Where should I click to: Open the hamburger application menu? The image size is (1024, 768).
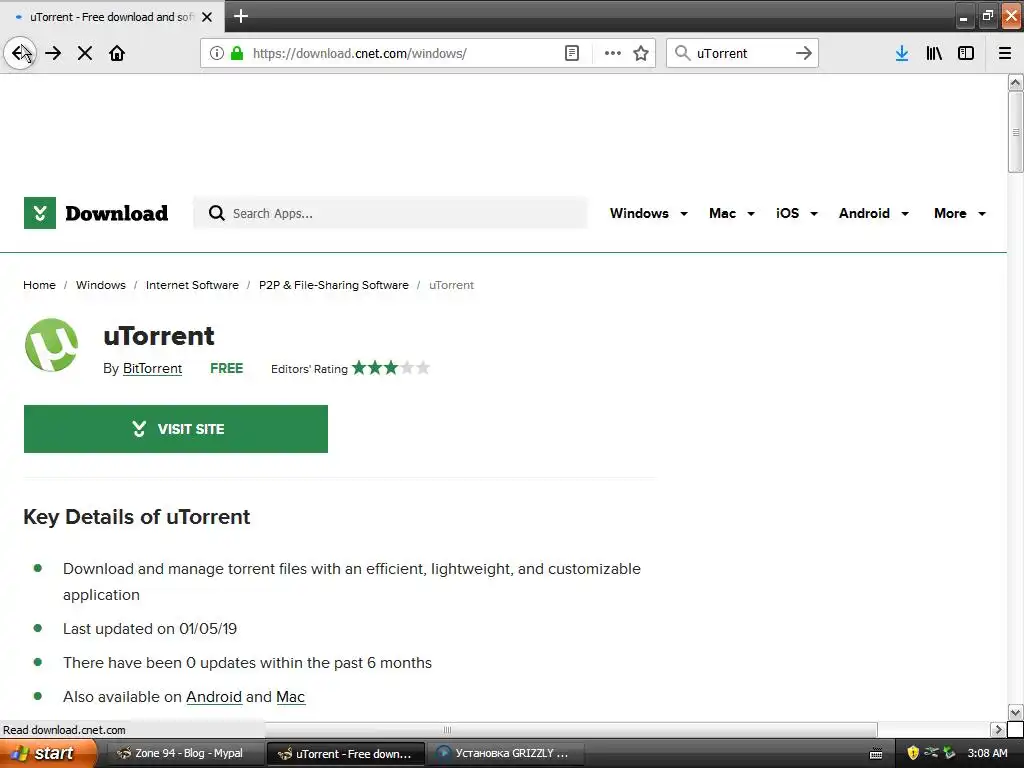coord(1005,53)
